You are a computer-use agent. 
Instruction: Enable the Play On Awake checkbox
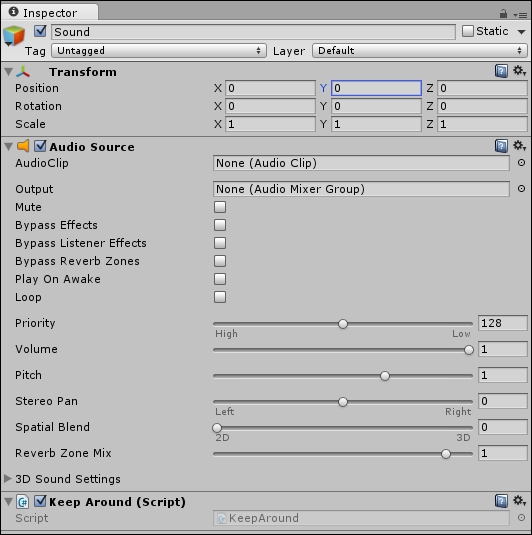[220, 279]
